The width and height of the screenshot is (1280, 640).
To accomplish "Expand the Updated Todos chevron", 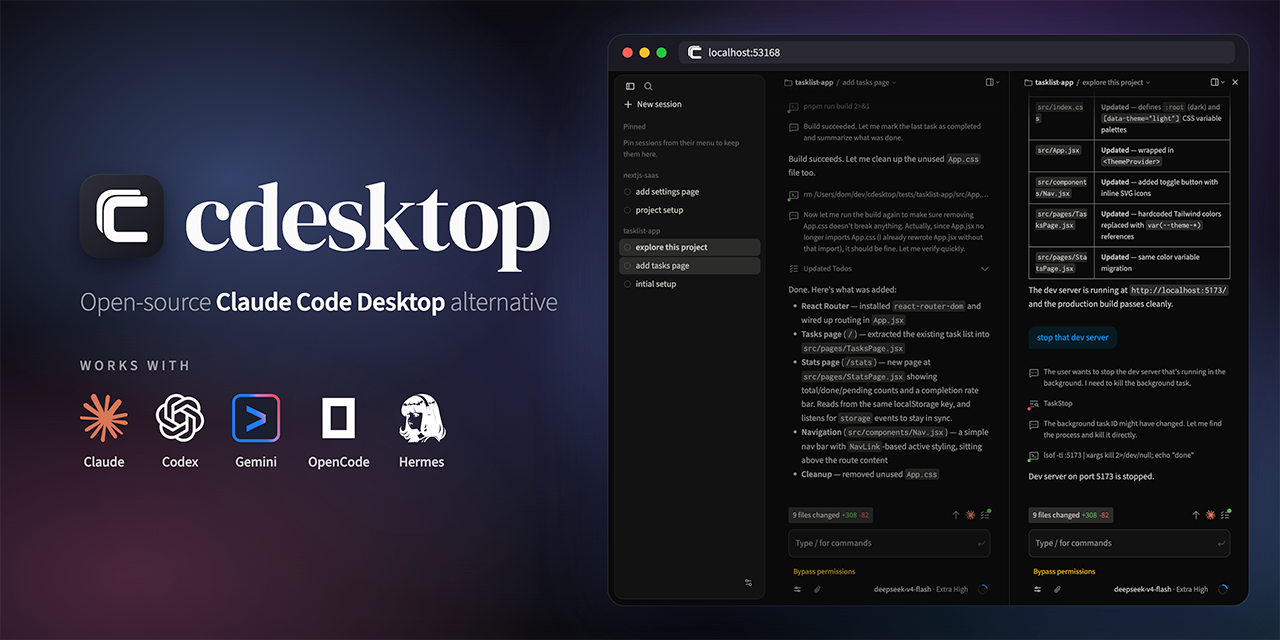I will [984, 268].
